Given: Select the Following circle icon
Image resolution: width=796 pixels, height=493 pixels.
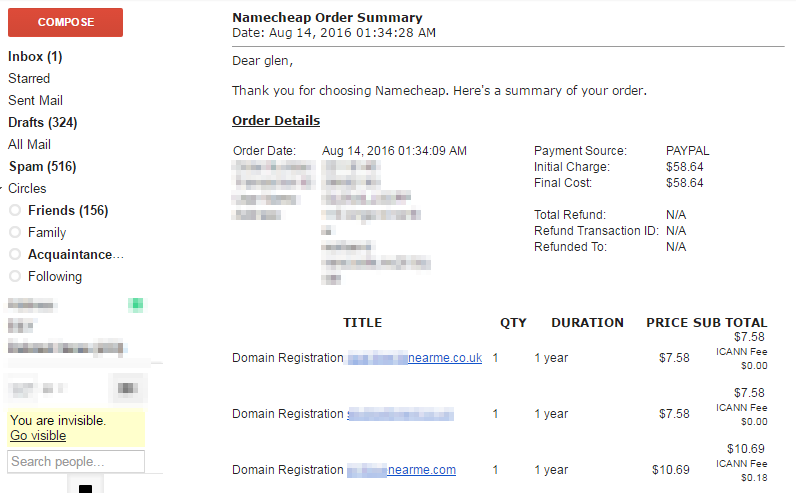Looking at the screenshot, I should tap(15, 277).
